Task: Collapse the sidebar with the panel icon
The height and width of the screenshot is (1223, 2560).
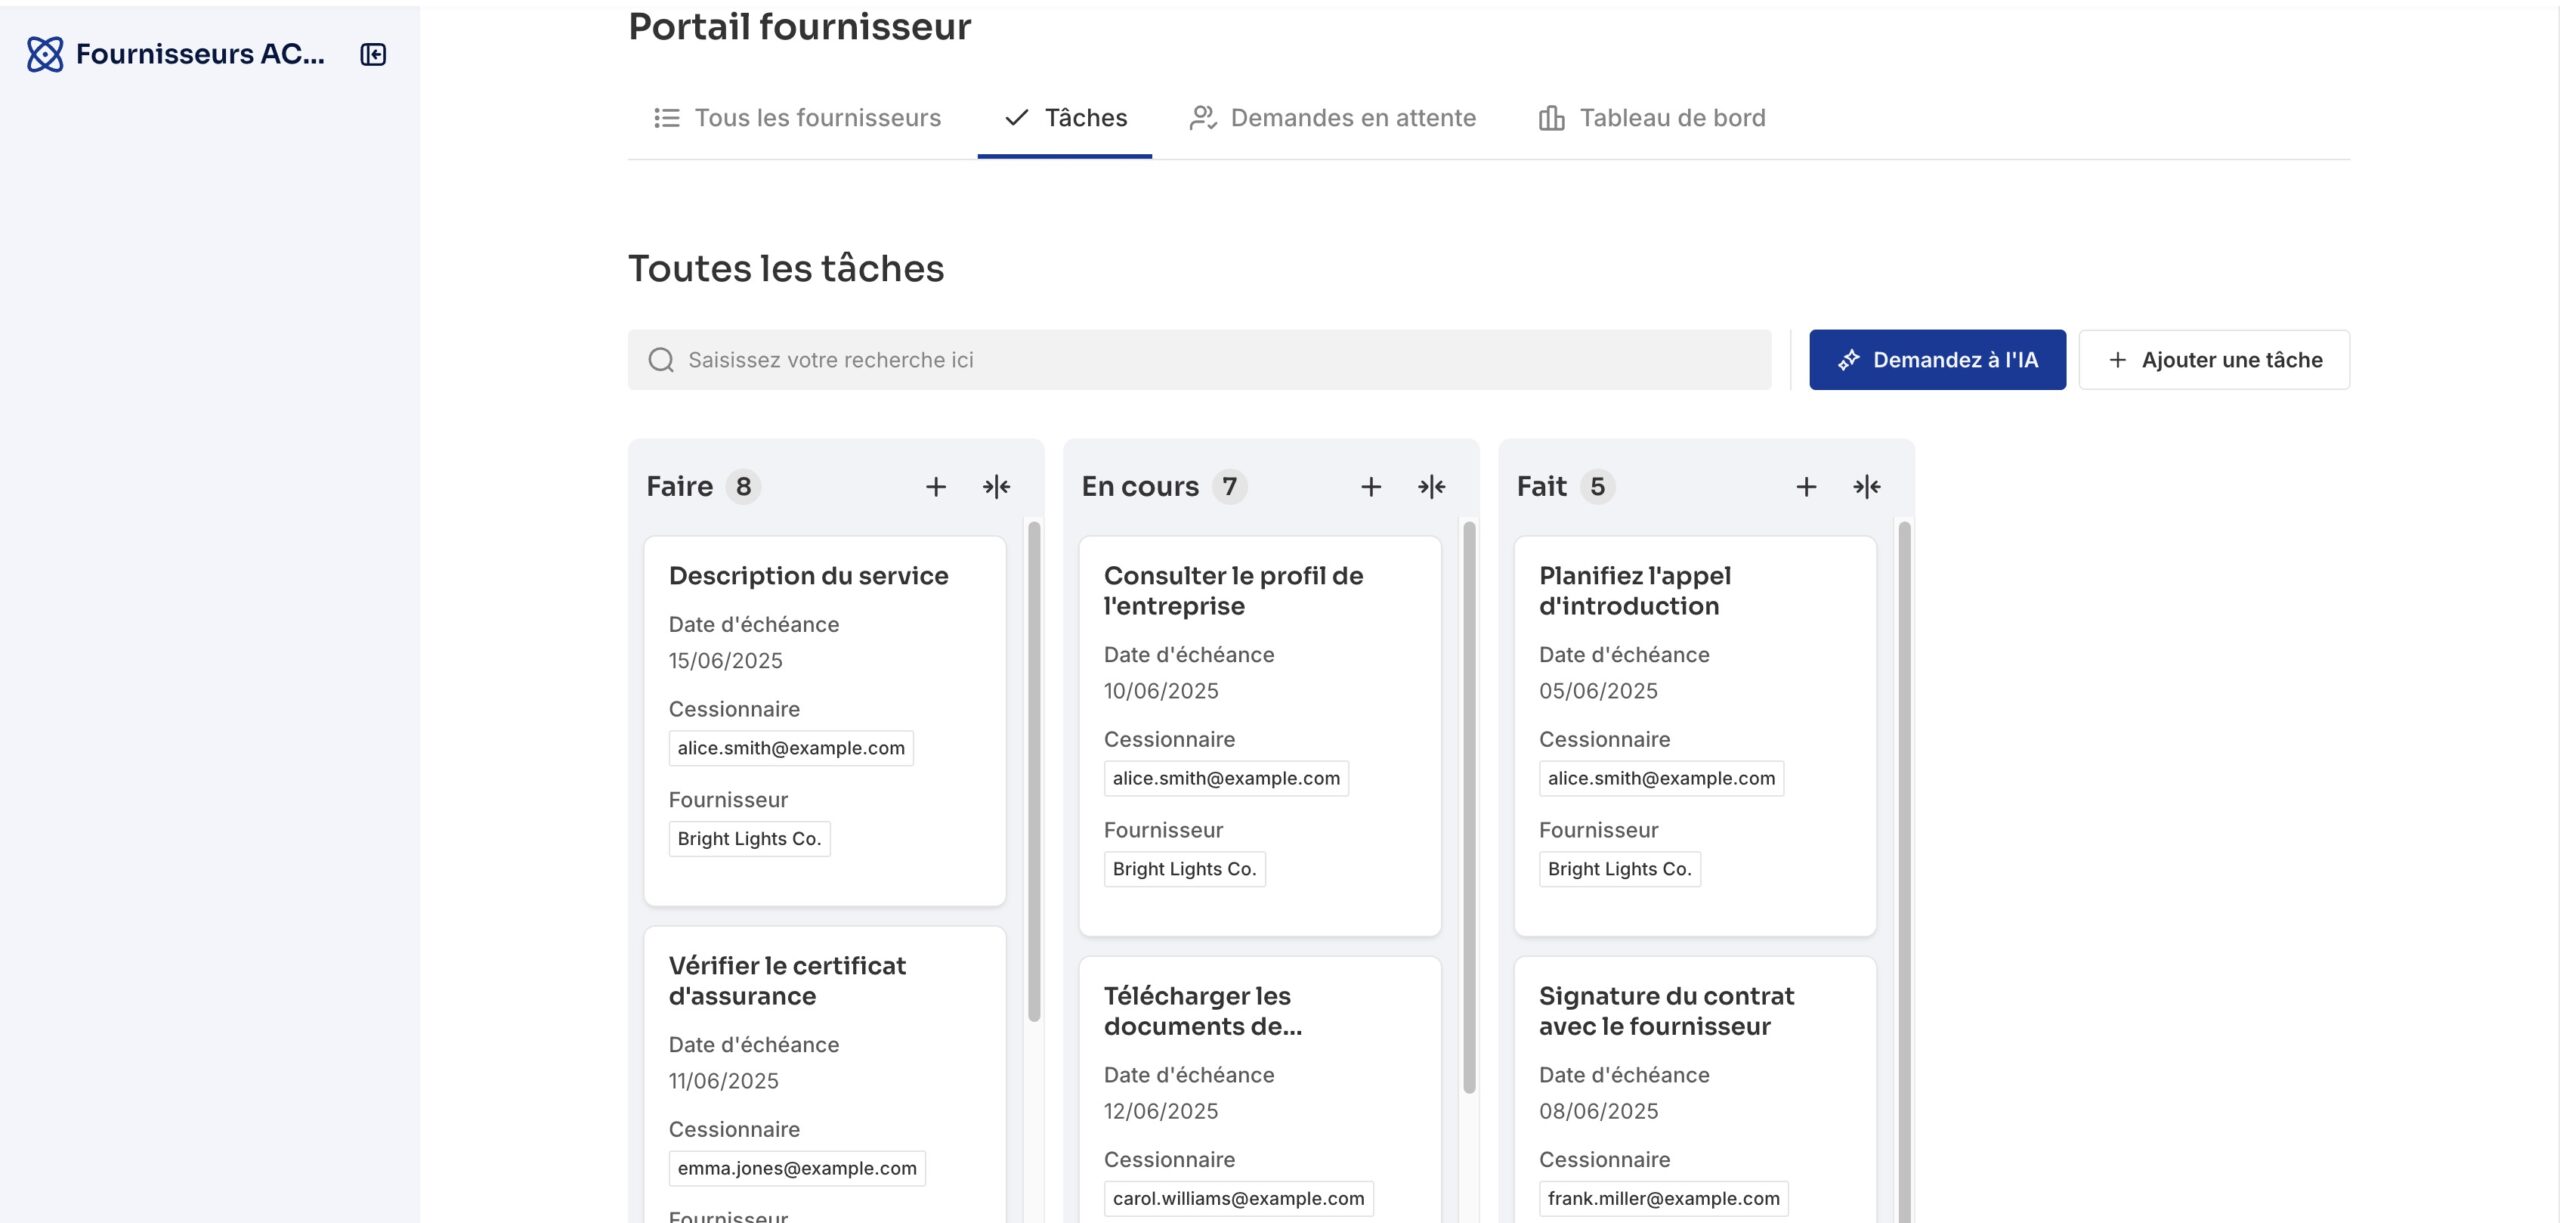Action: tap(373, 54)
